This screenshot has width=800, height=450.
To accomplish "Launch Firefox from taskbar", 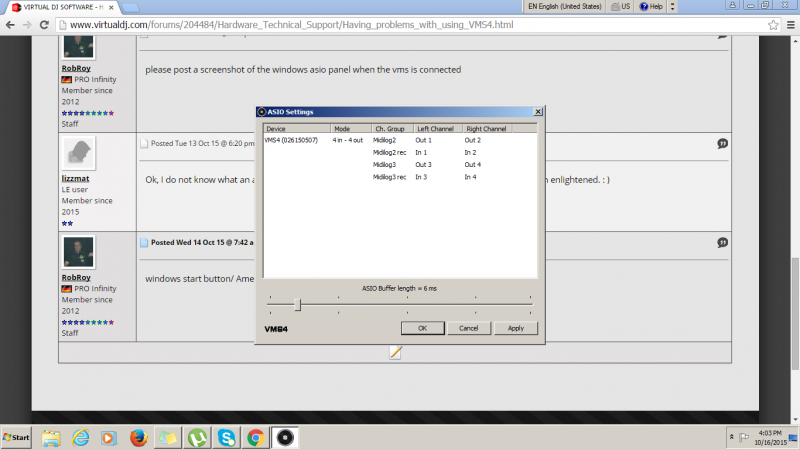I will [138, 438].
